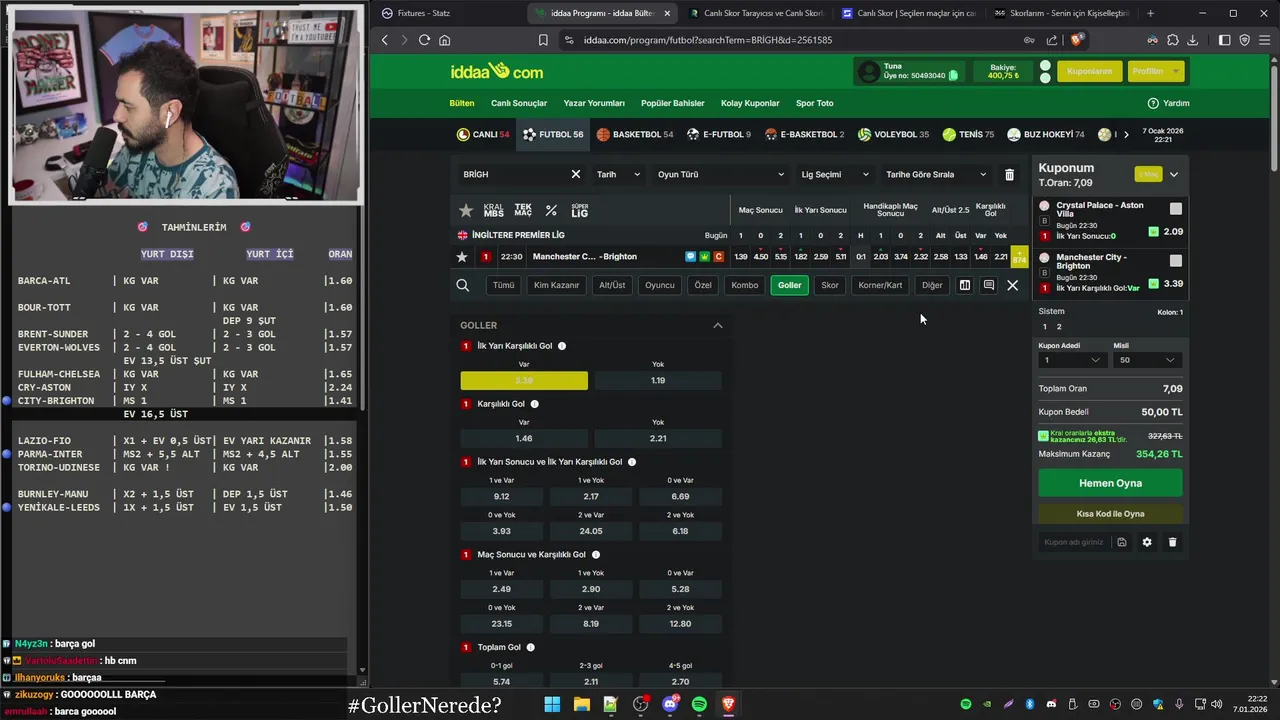Screen dimensions: 1280x720
Task: Reload the browser page
Action: click(424, 40)
